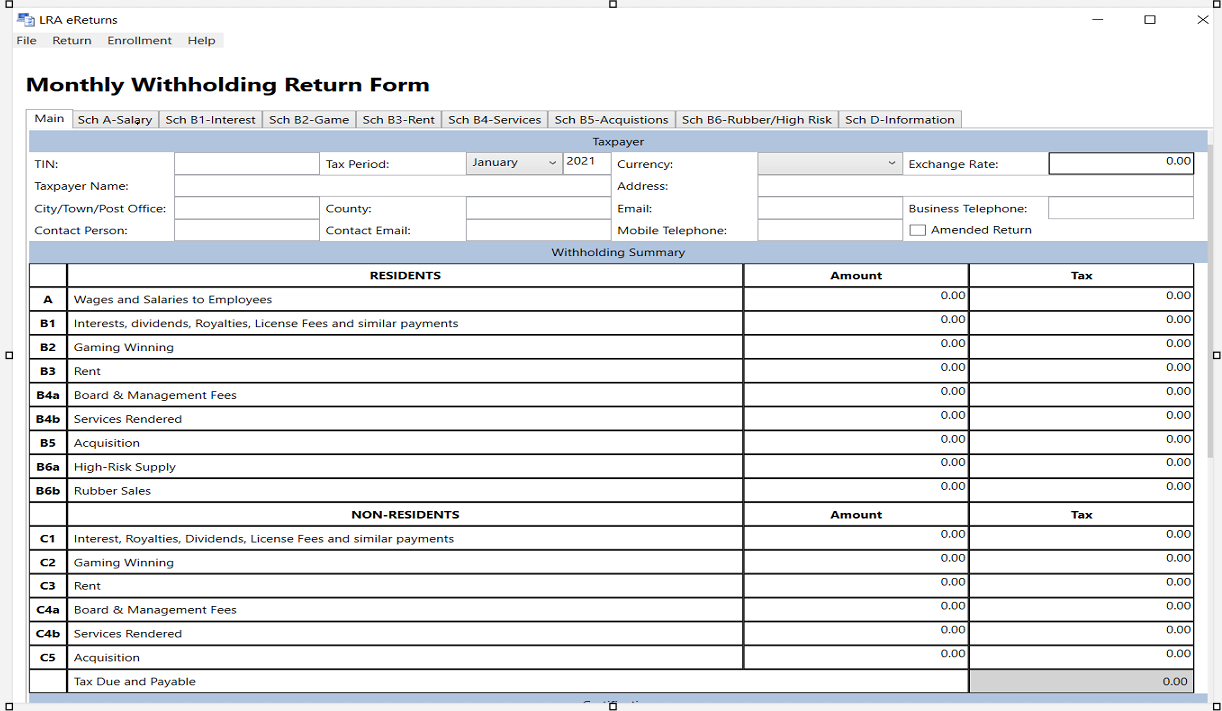This screenshot has height=711, width=1222.
Task: Click the LRA eReturns app icon in title bar
Action: pyautogui.click(x=26, y=20)
